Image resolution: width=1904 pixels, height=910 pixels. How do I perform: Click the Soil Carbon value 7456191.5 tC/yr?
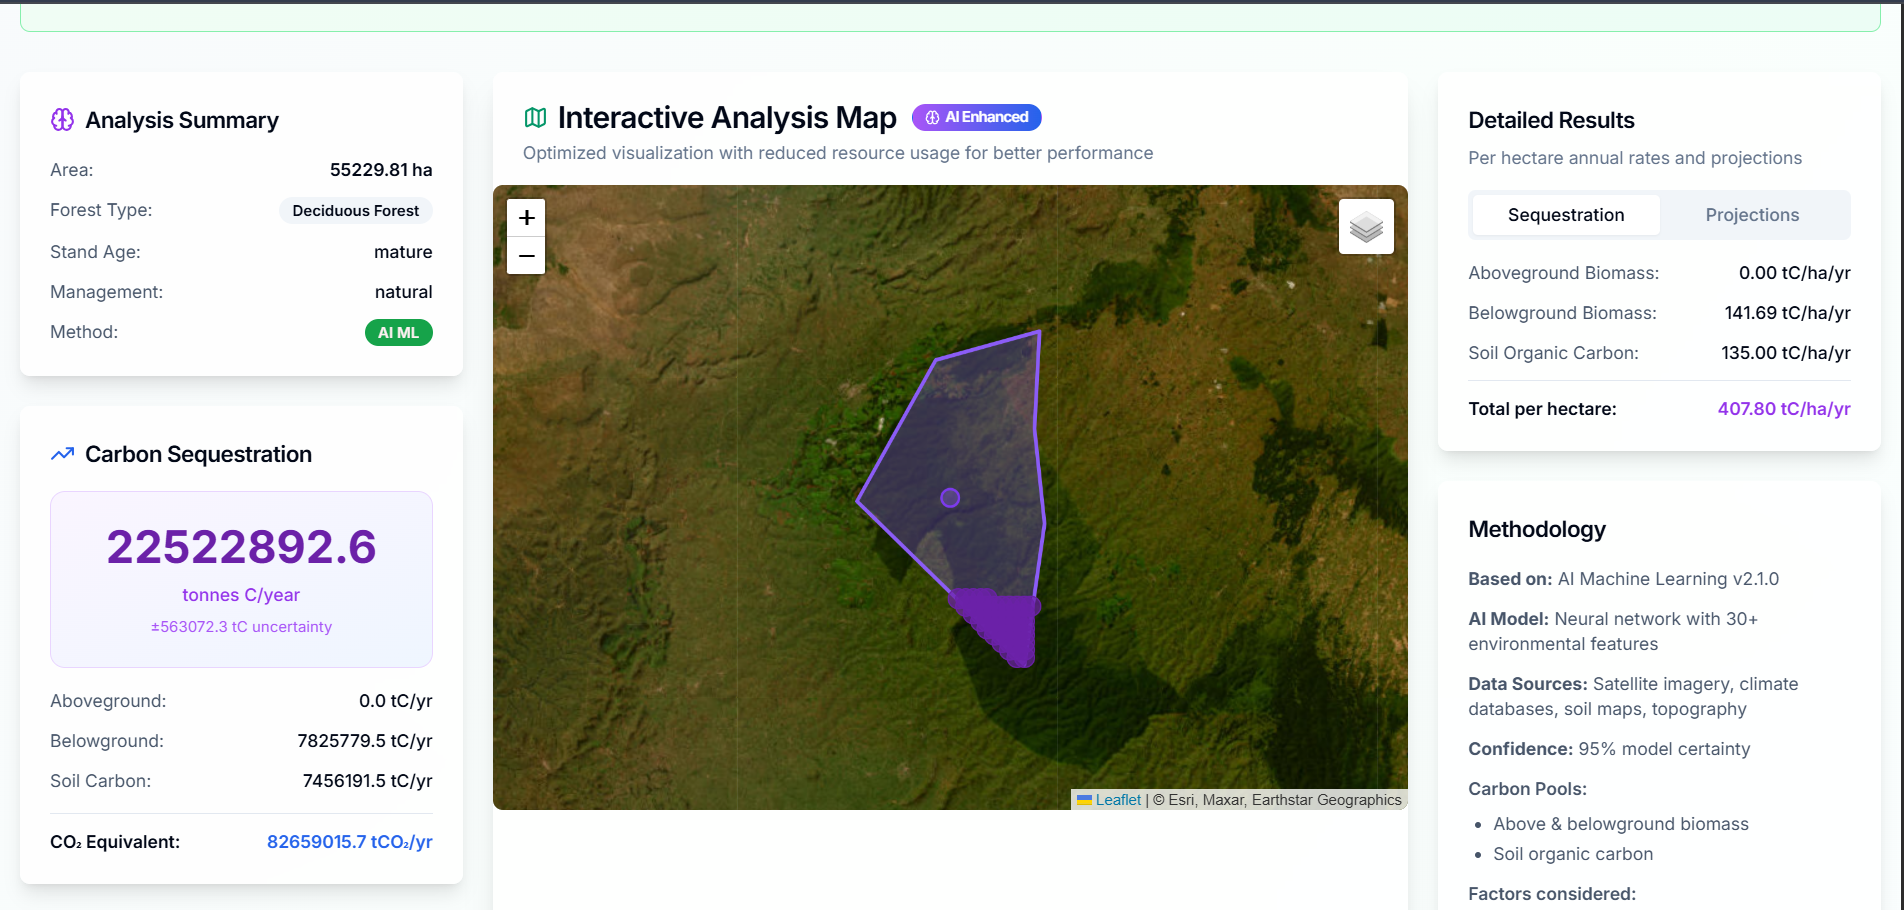point(367,781)
